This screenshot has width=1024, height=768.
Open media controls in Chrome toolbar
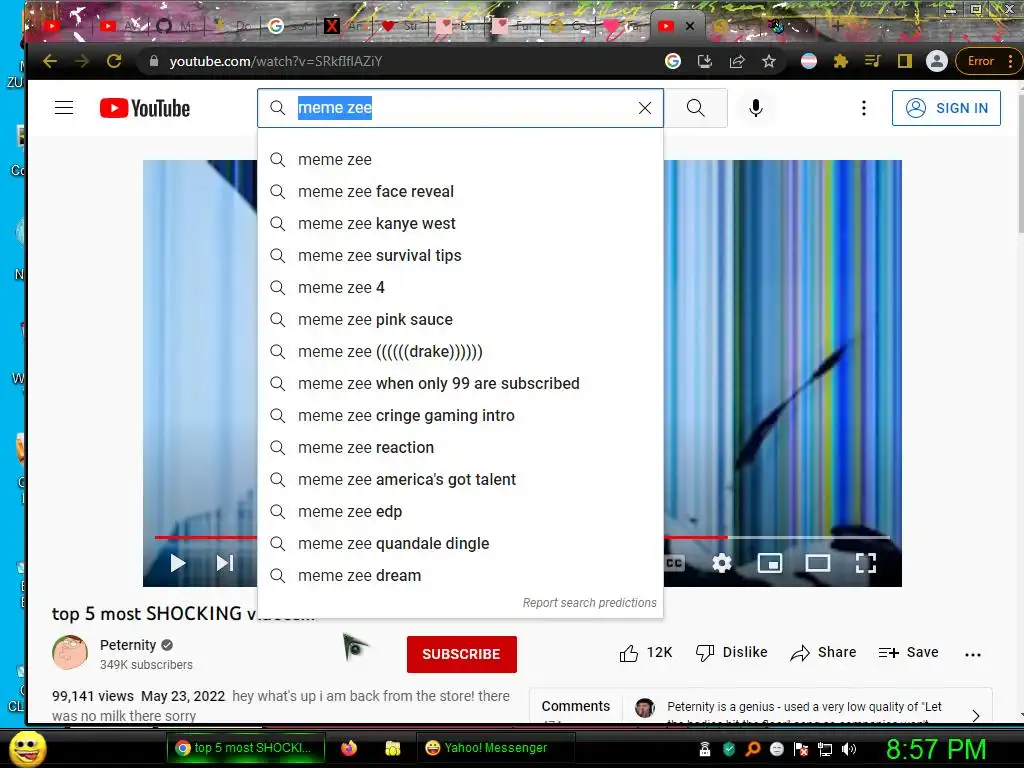point(872,61)
